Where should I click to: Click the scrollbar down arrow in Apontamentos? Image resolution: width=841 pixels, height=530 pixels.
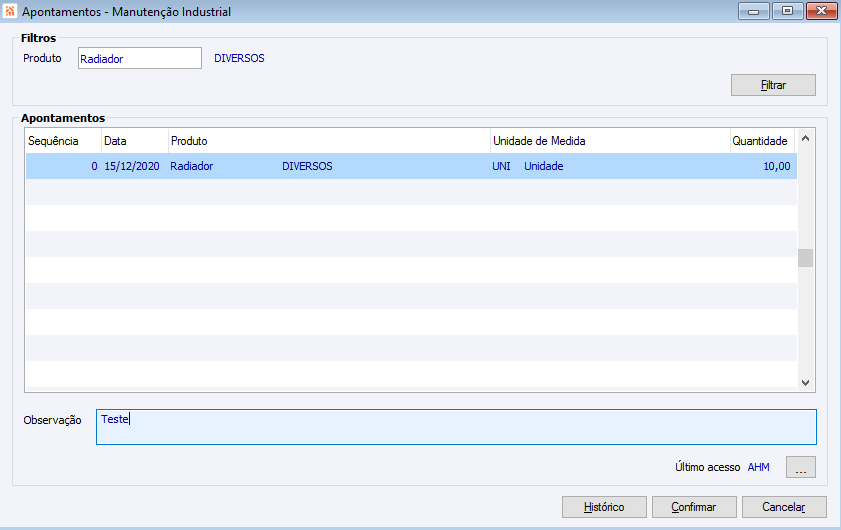(x=805, y=382)
